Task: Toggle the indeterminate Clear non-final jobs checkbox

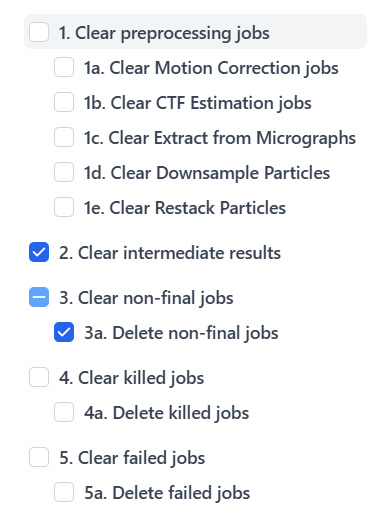Action: tap(39, 297)
